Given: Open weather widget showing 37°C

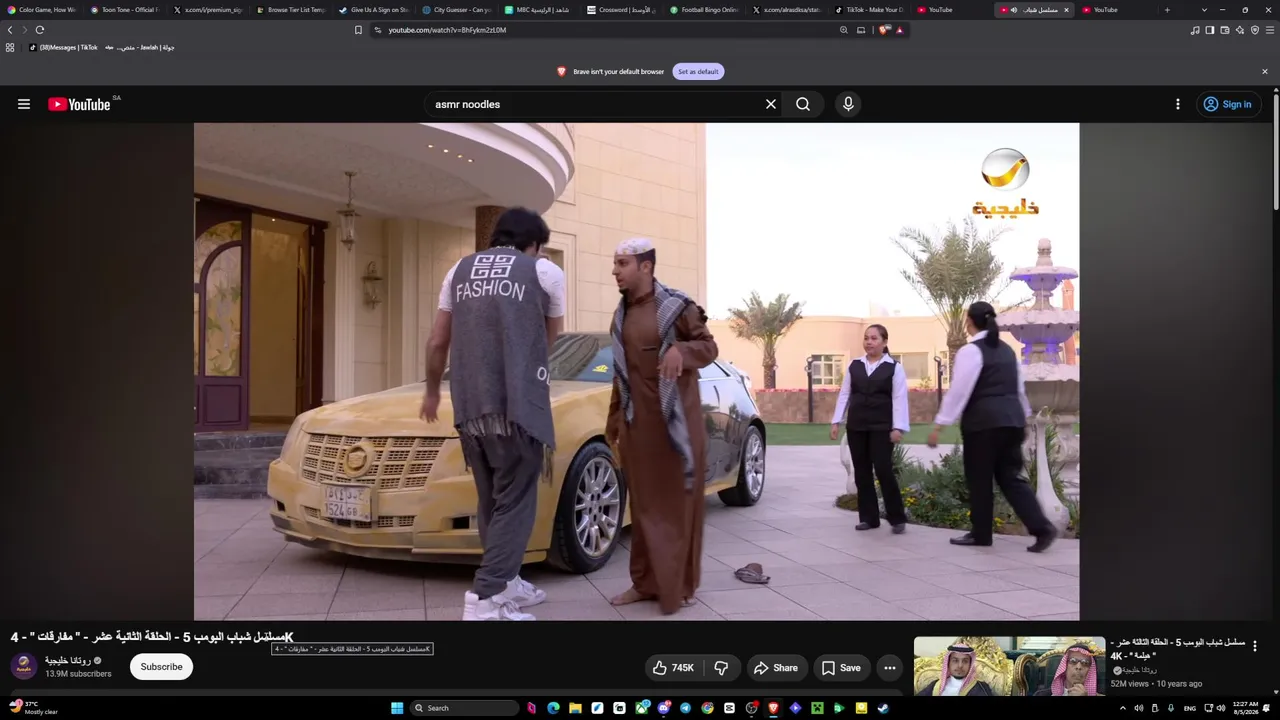Looking at the screenshot, I should pos(33,708).
